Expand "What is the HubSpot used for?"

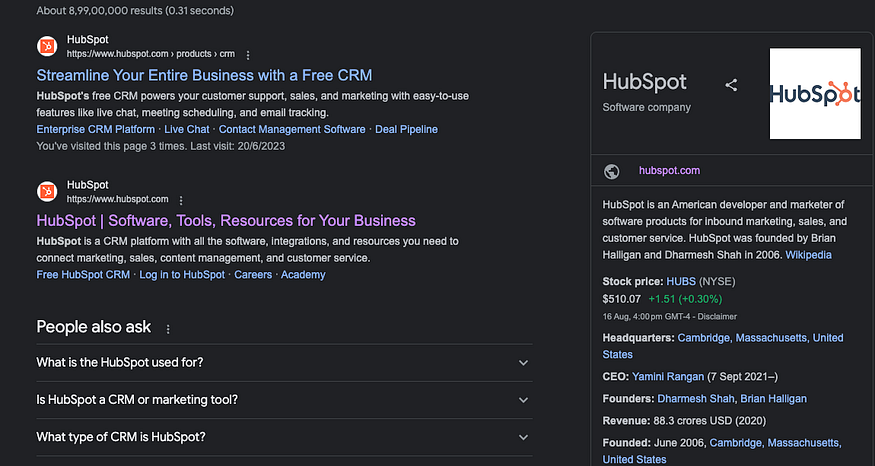(284, 363)
